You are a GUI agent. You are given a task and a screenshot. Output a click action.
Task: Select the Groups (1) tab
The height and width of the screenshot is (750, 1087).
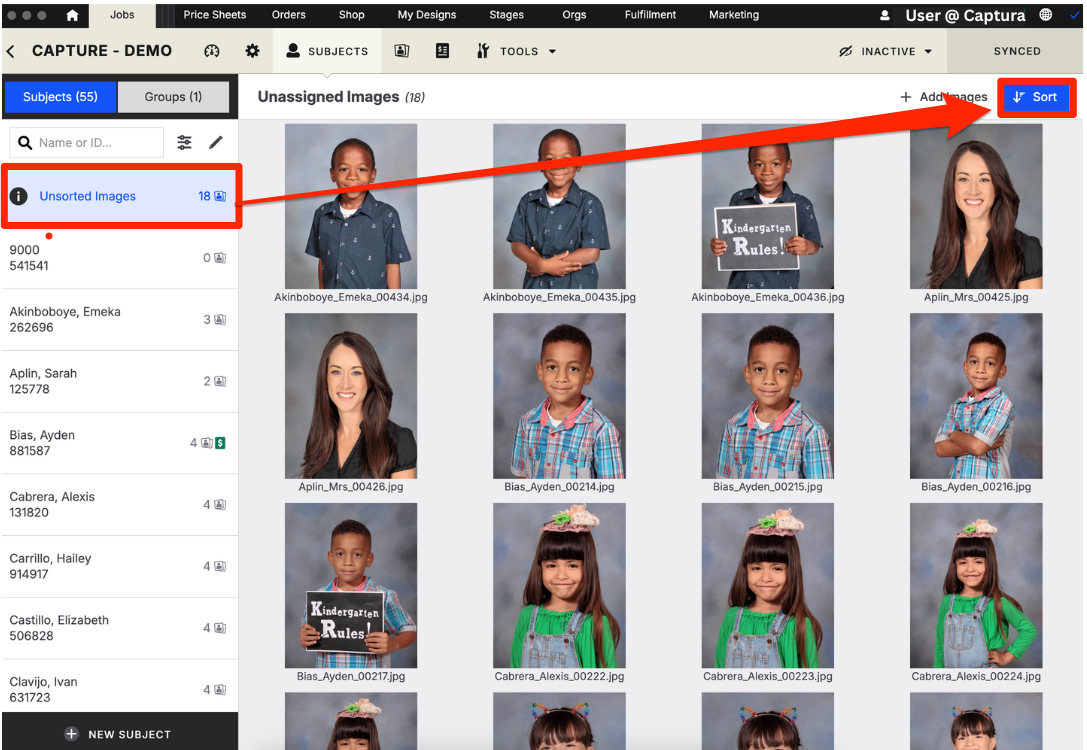point(173,97)
